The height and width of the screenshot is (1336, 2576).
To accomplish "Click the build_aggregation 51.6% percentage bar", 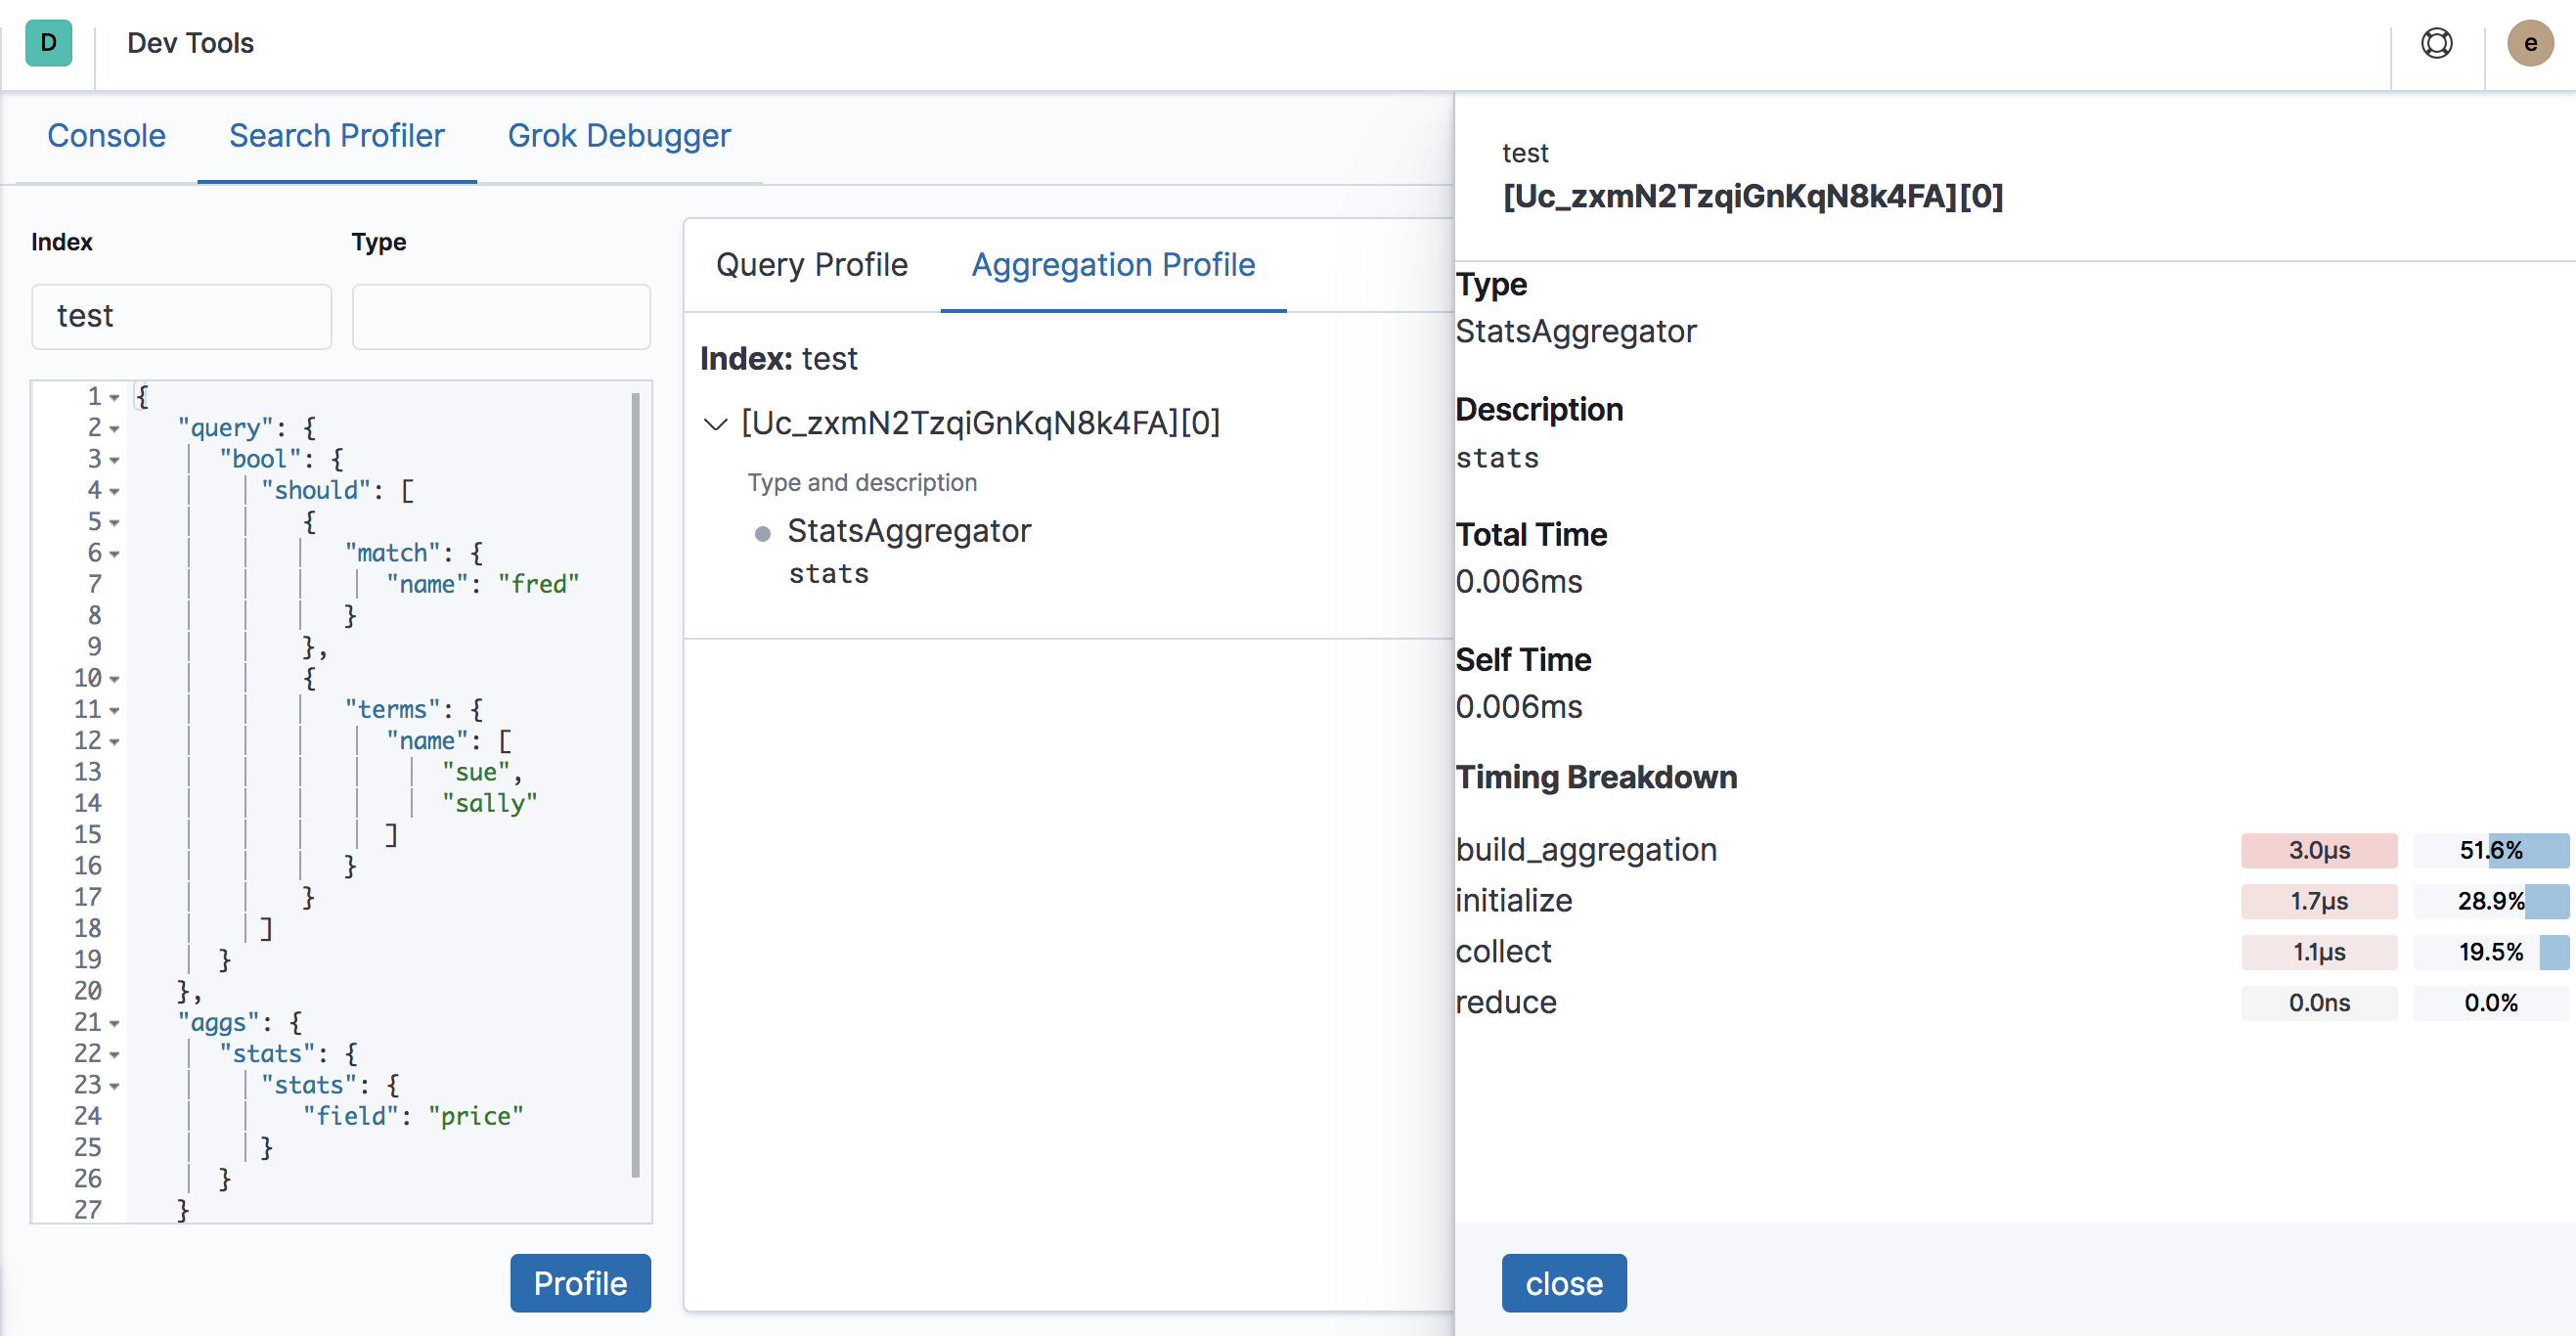I will [2490, 850].
